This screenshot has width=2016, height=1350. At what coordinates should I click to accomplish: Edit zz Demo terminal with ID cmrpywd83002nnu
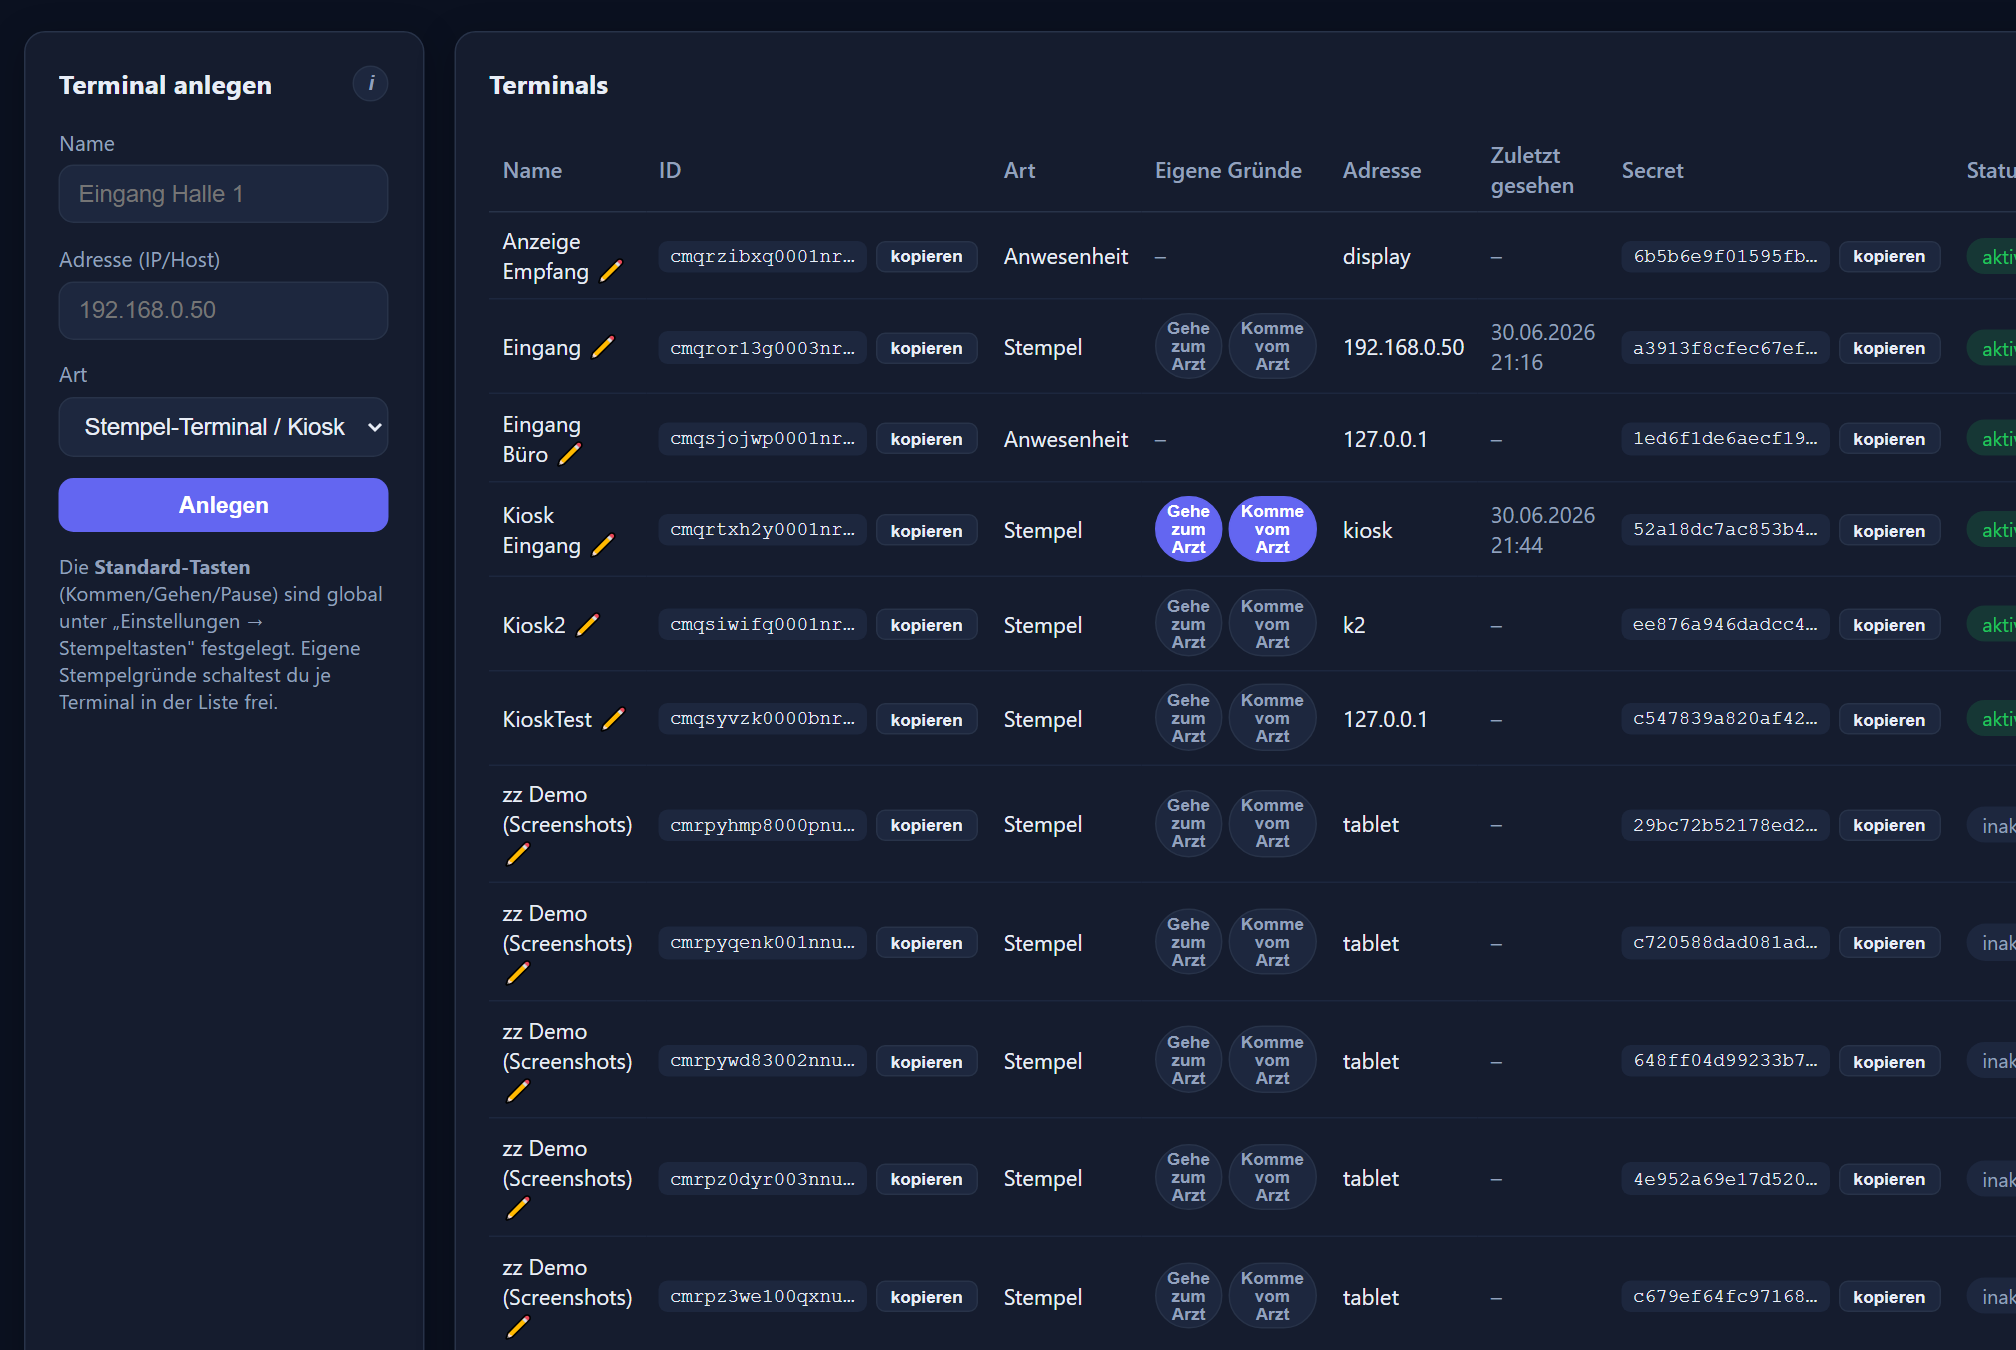click(518, 1091)
